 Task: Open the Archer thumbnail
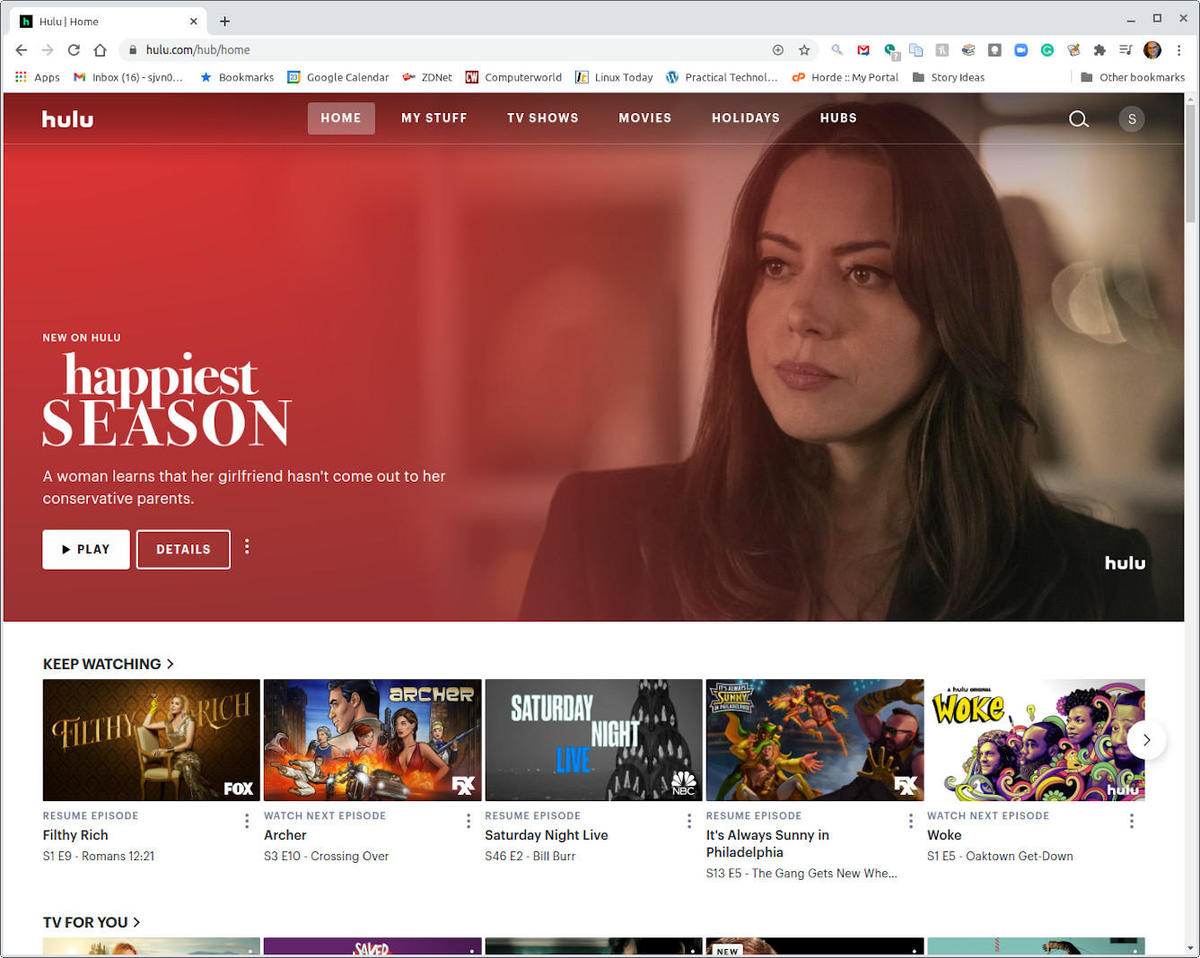(373, 740)
